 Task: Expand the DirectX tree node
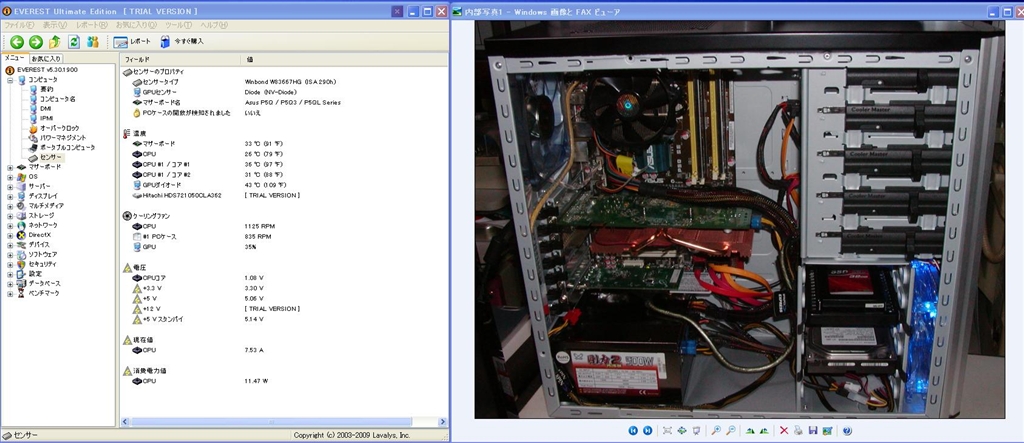pos(10,235)
